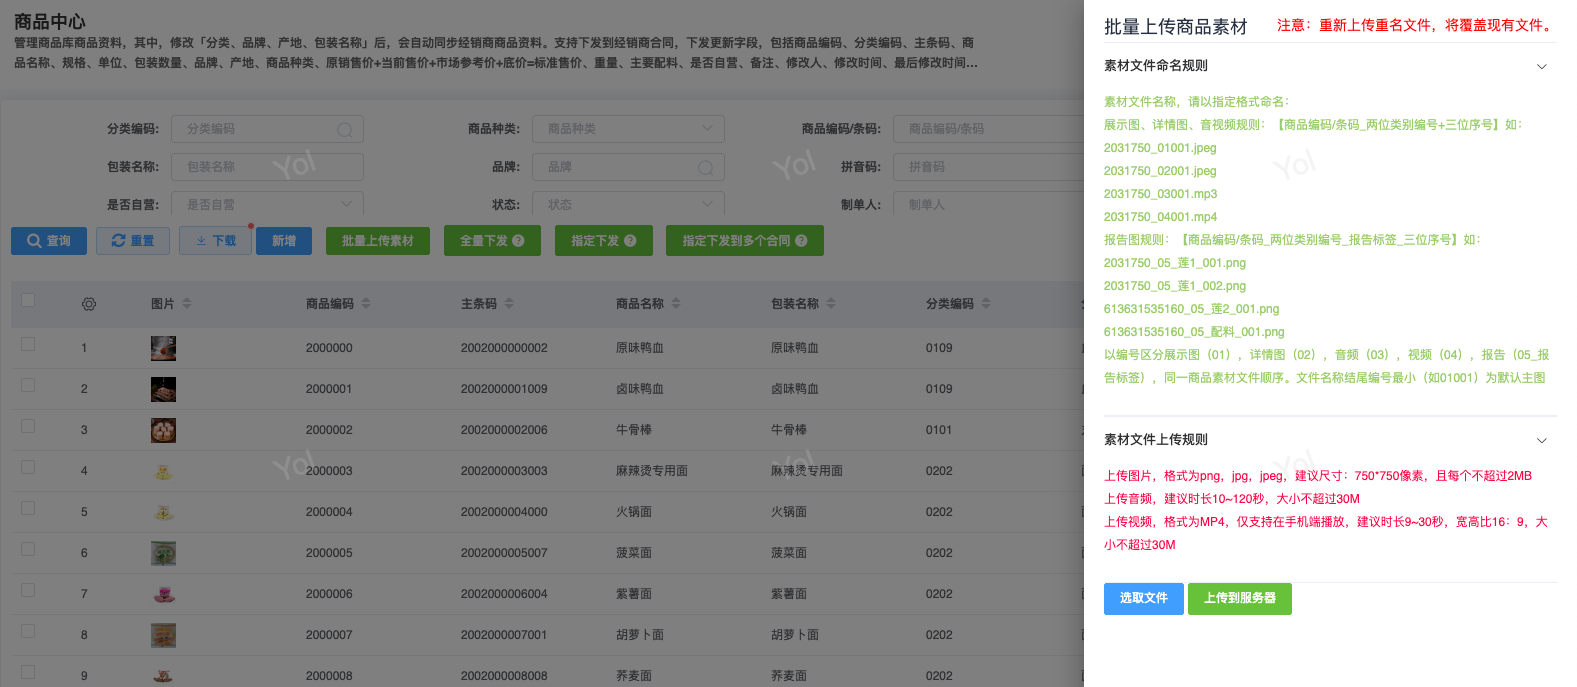The image size is (1577, 687).
Task: Open the 卤味鸭血 product thumbnail
Action: point(163,389)
